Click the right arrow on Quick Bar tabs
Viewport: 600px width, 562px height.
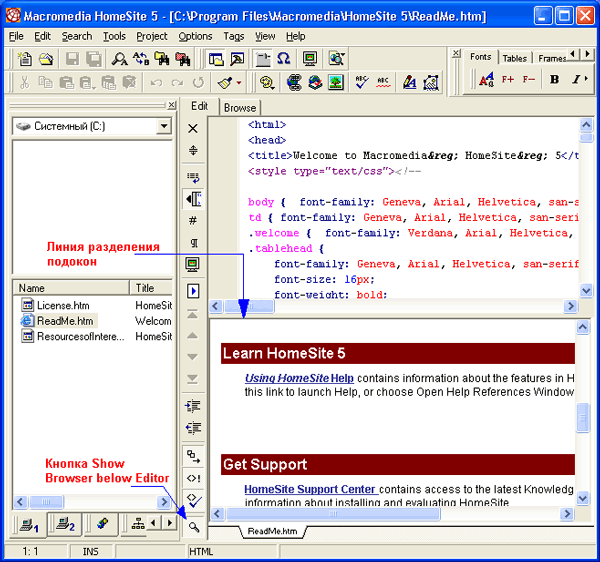click(587, 54)
